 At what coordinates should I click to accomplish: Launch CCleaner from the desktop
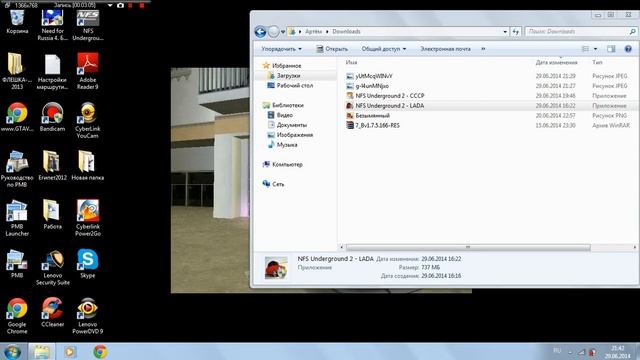point(52,312)
